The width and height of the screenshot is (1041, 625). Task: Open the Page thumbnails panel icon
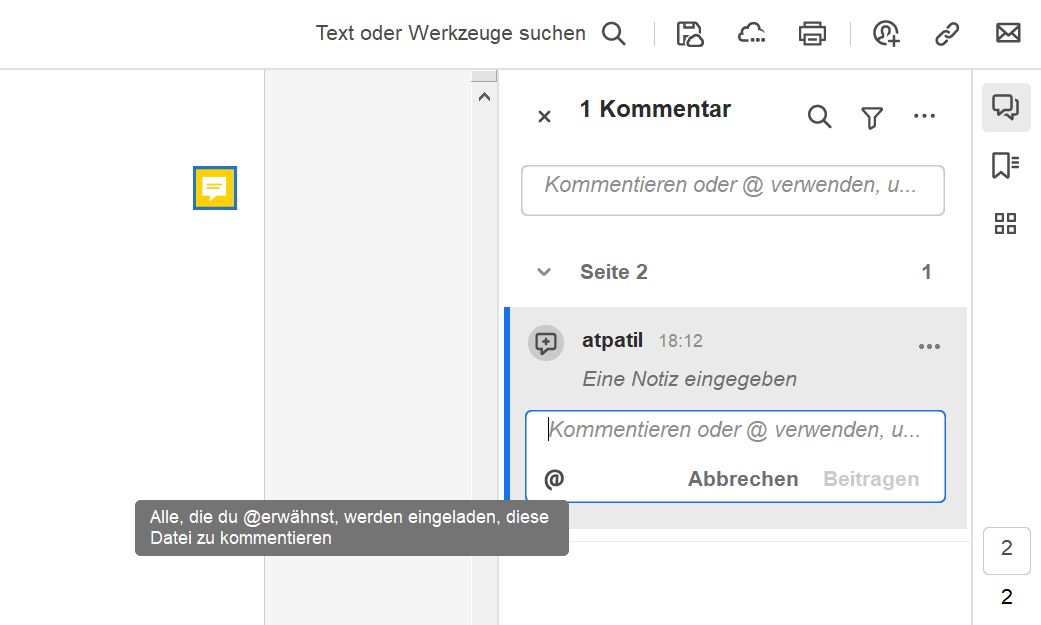(1005, 223)
